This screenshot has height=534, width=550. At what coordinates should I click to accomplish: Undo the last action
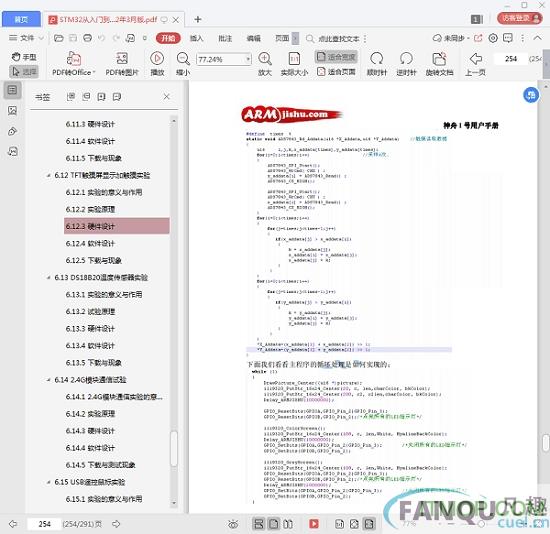pyautogui.click(x=101, y=38)
